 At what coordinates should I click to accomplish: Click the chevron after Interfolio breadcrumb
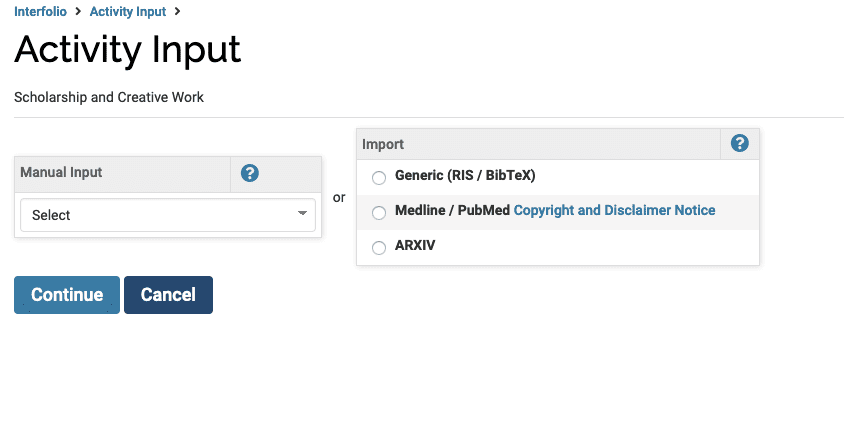78,11
